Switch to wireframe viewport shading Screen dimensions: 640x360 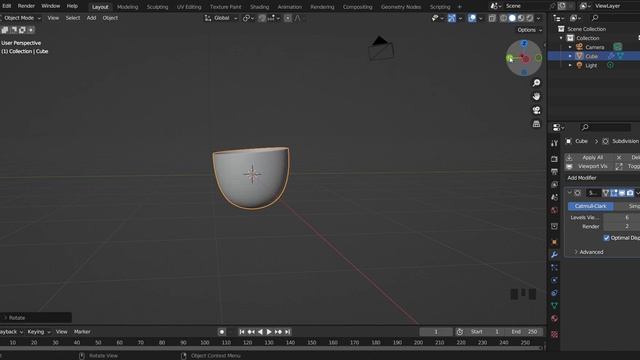504,18
